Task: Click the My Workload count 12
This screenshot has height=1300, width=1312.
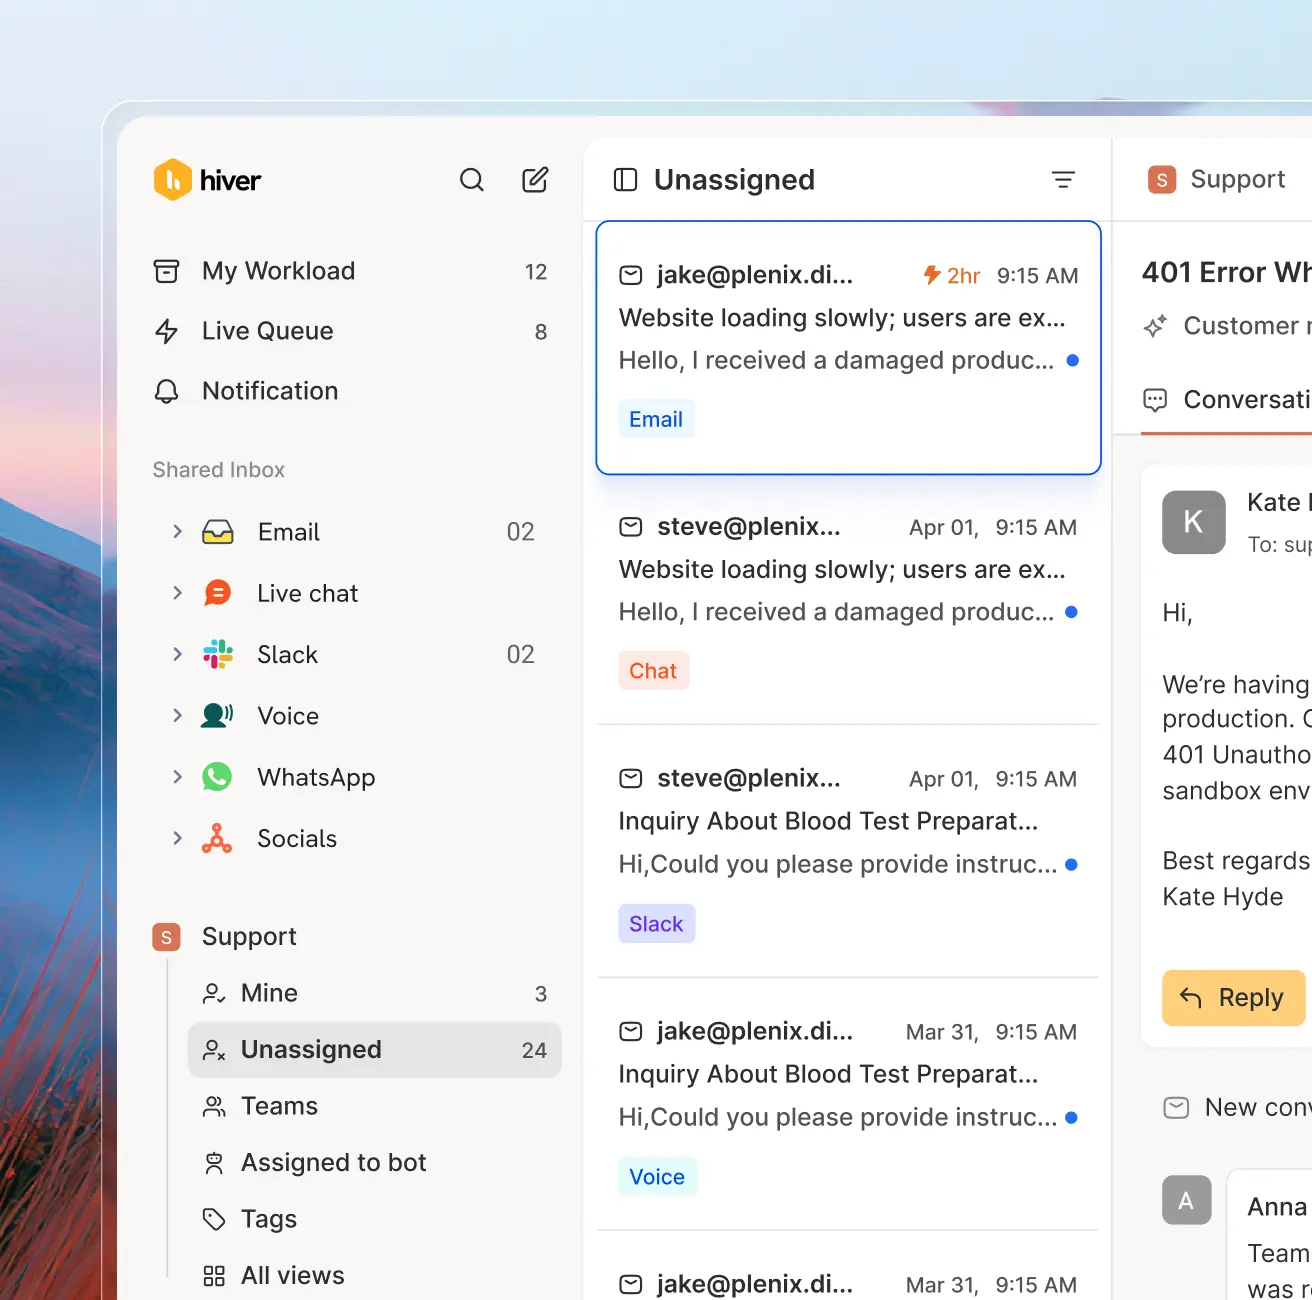Action: (536, 272)
